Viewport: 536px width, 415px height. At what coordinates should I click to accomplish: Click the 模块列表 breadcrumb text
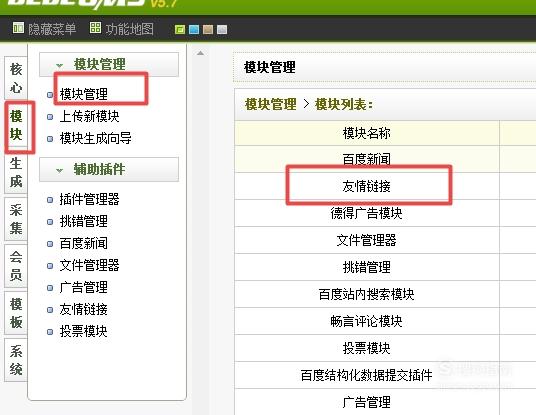344,104
